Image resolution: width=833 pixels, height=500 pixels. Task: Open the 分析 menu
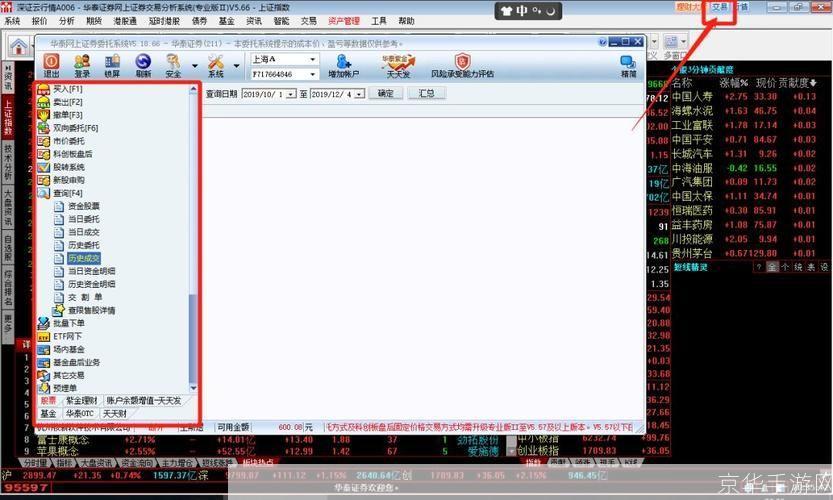coord(66,21)
